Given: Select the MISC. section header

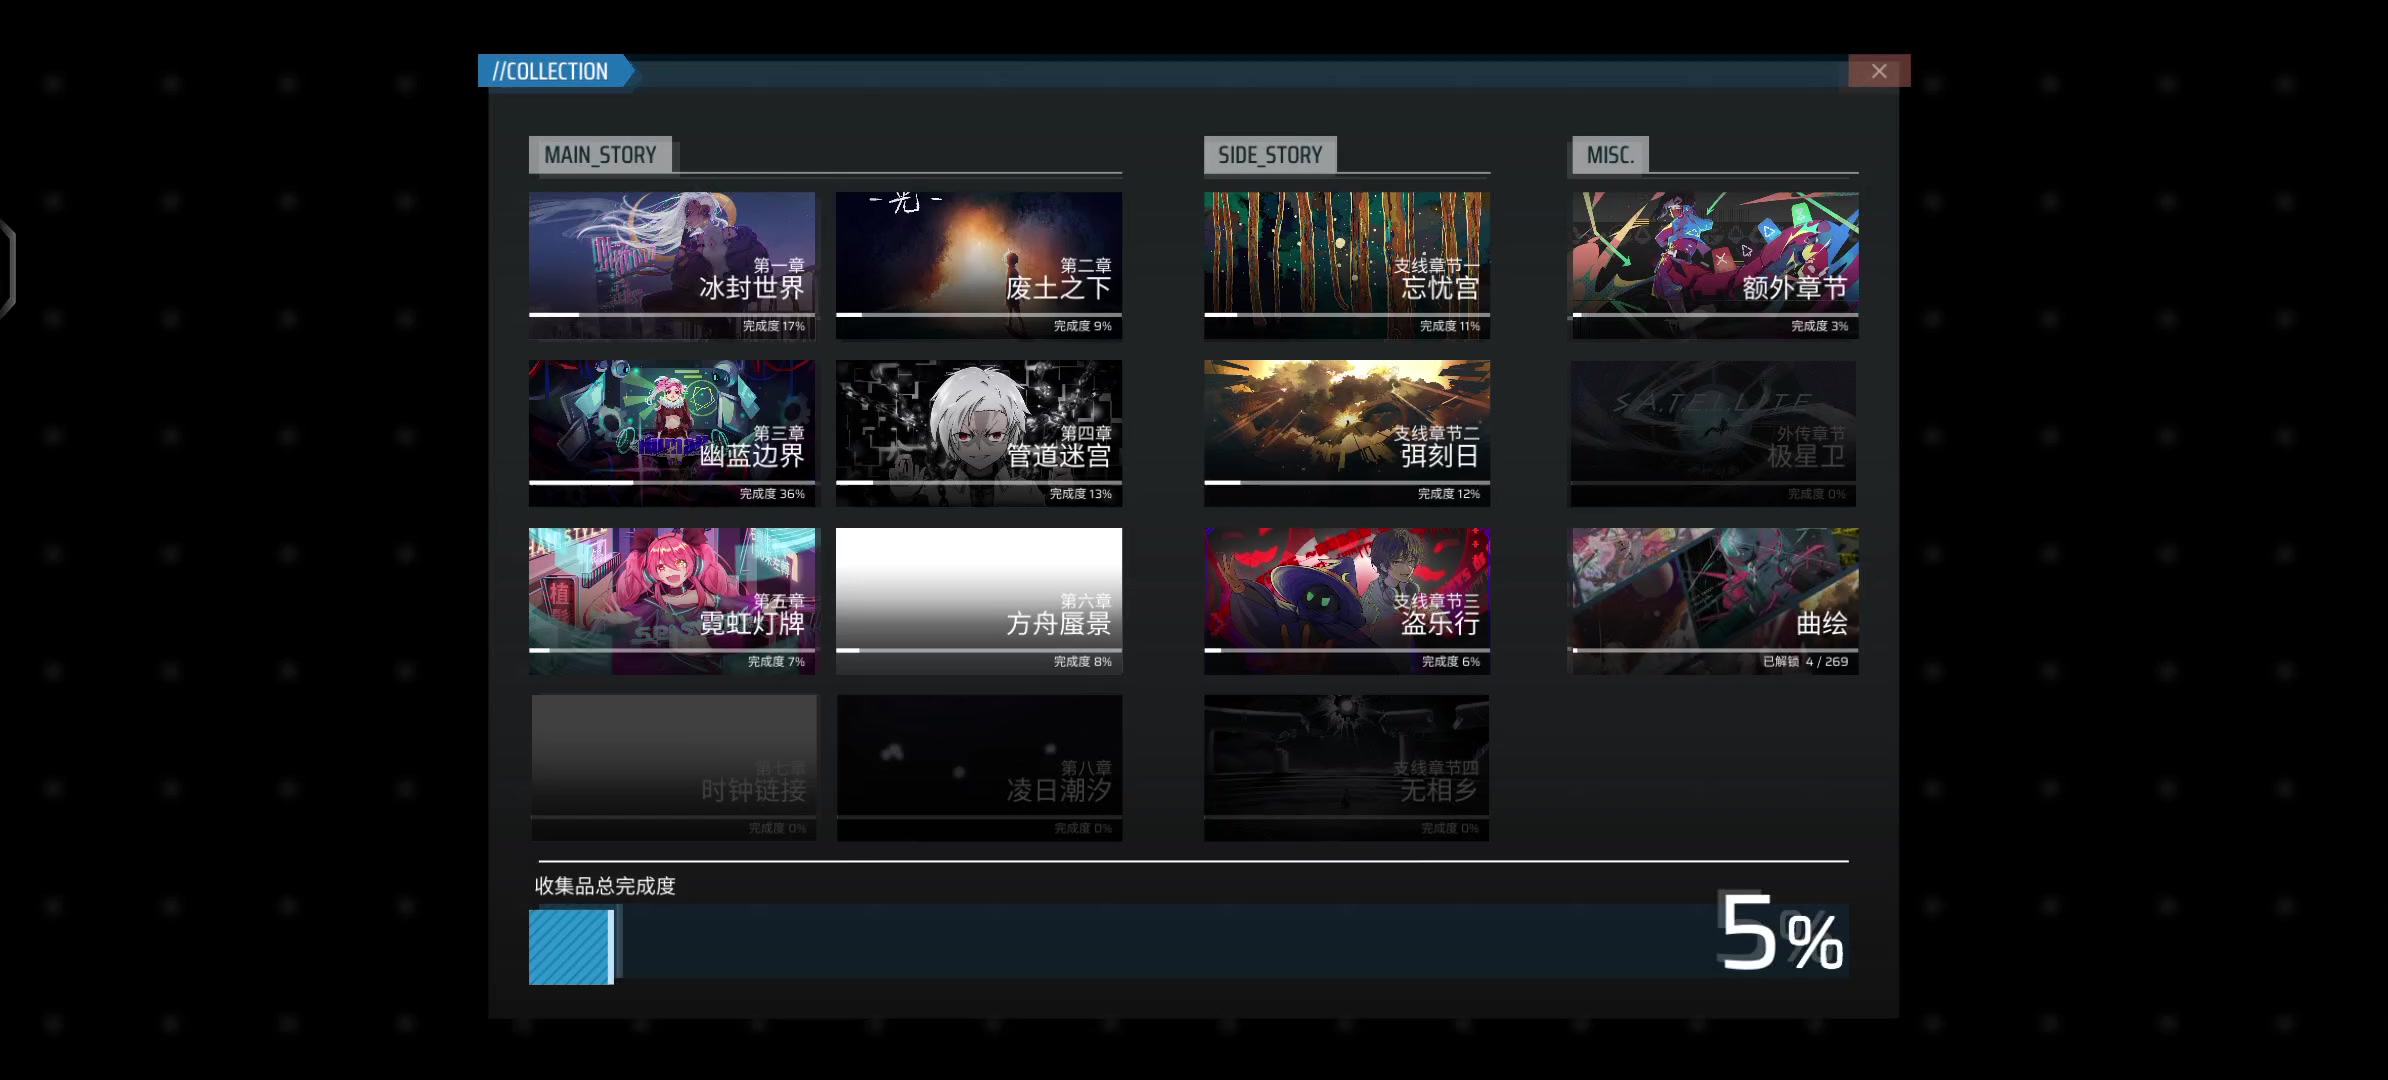Looking at the screenshot, I should [x=1610, y=155].
